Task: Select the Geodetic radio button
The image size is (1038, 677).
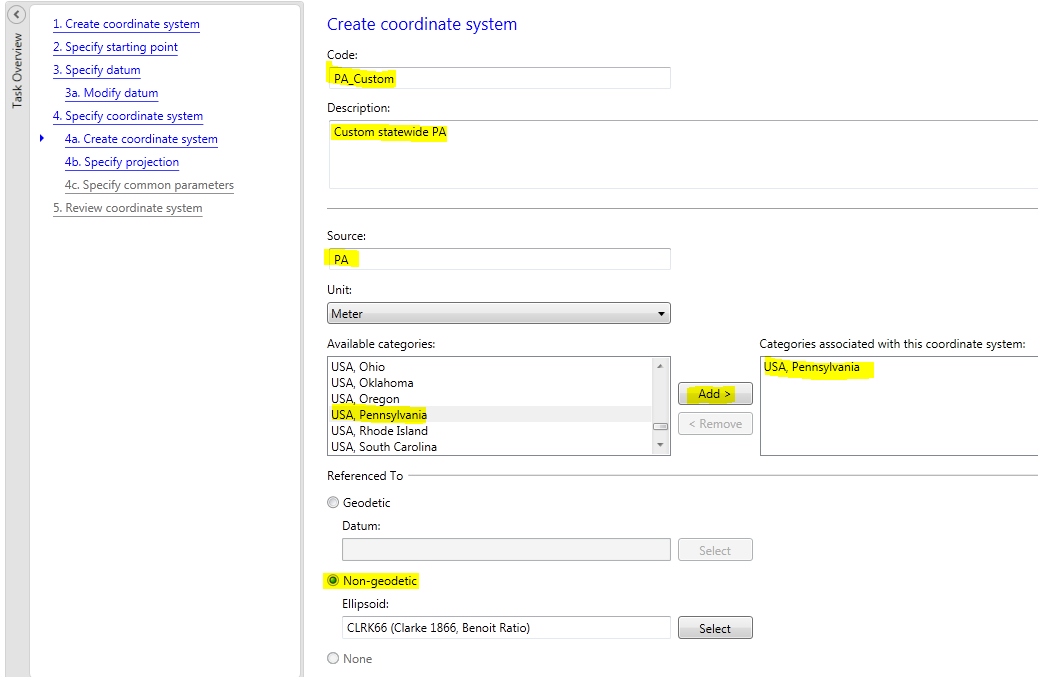Action: coord(333,503)
